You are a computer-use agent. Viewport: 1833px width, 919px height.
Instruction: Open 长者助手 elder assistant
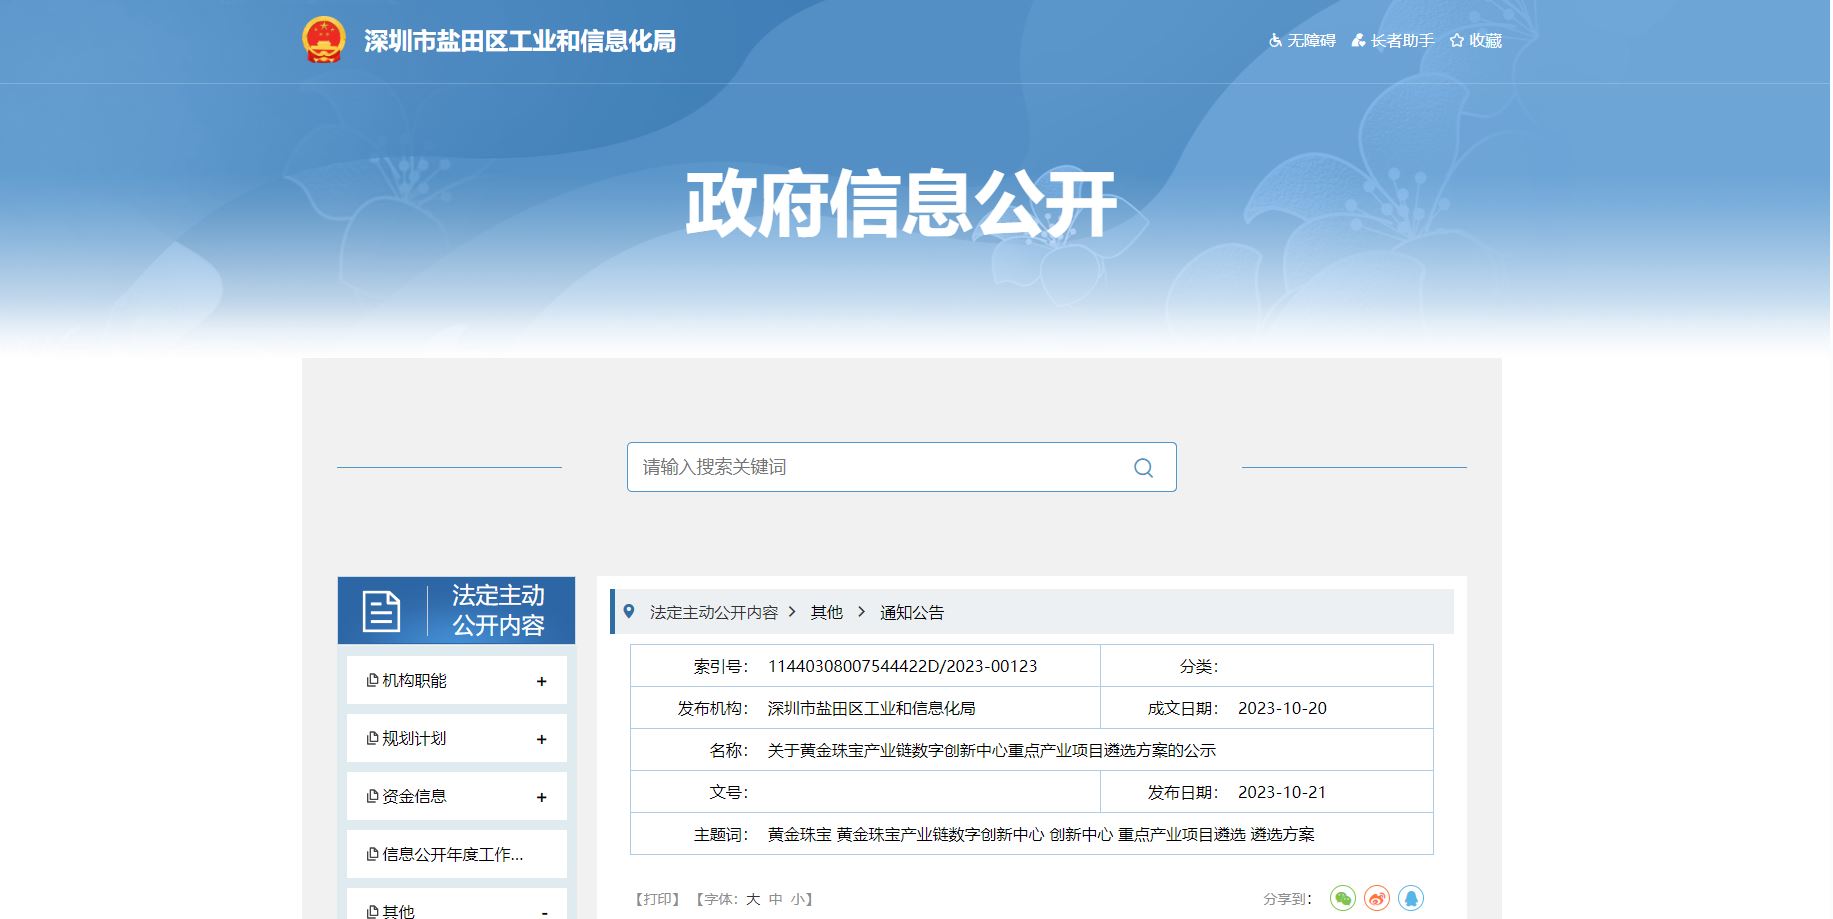1393,41
